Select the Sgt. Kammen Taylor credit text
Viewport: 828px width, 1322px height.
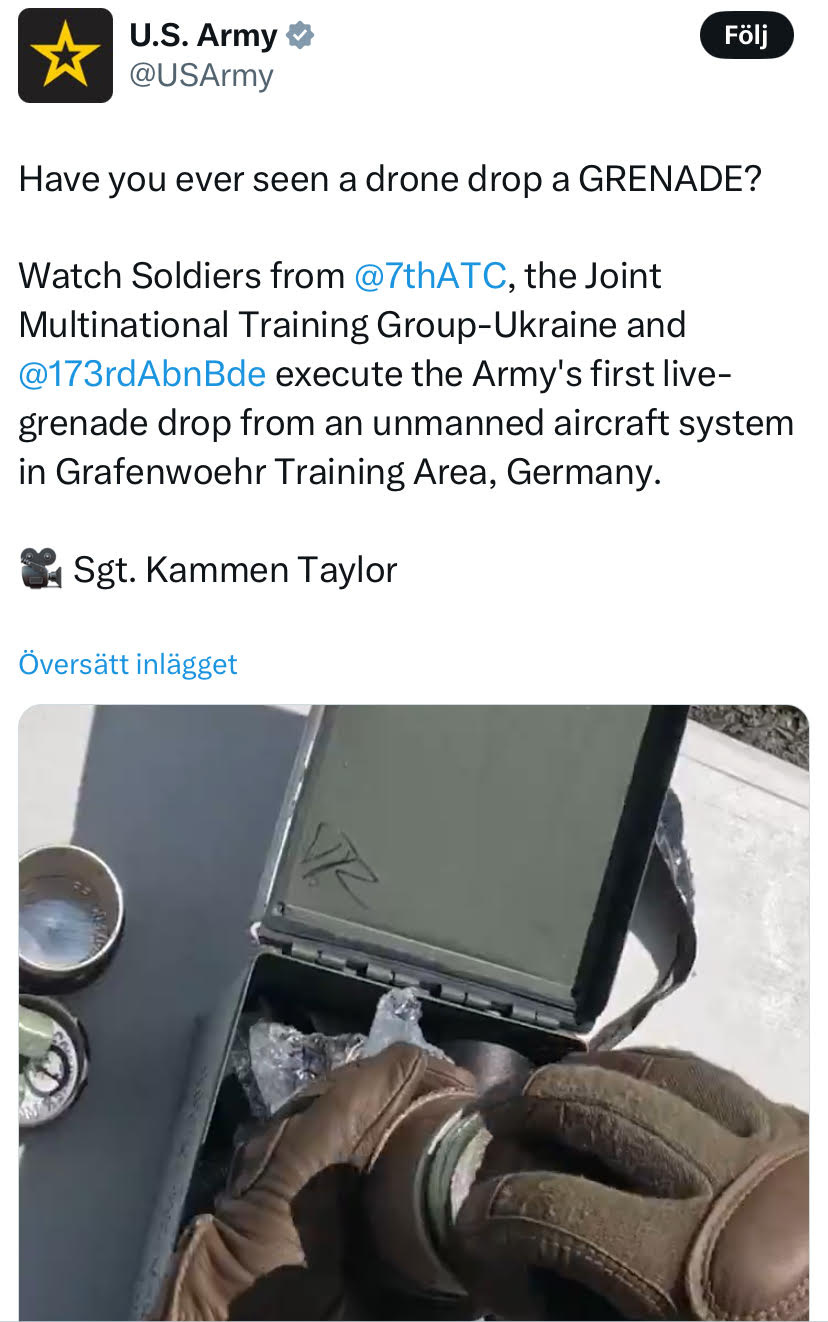tap(235, 569)
